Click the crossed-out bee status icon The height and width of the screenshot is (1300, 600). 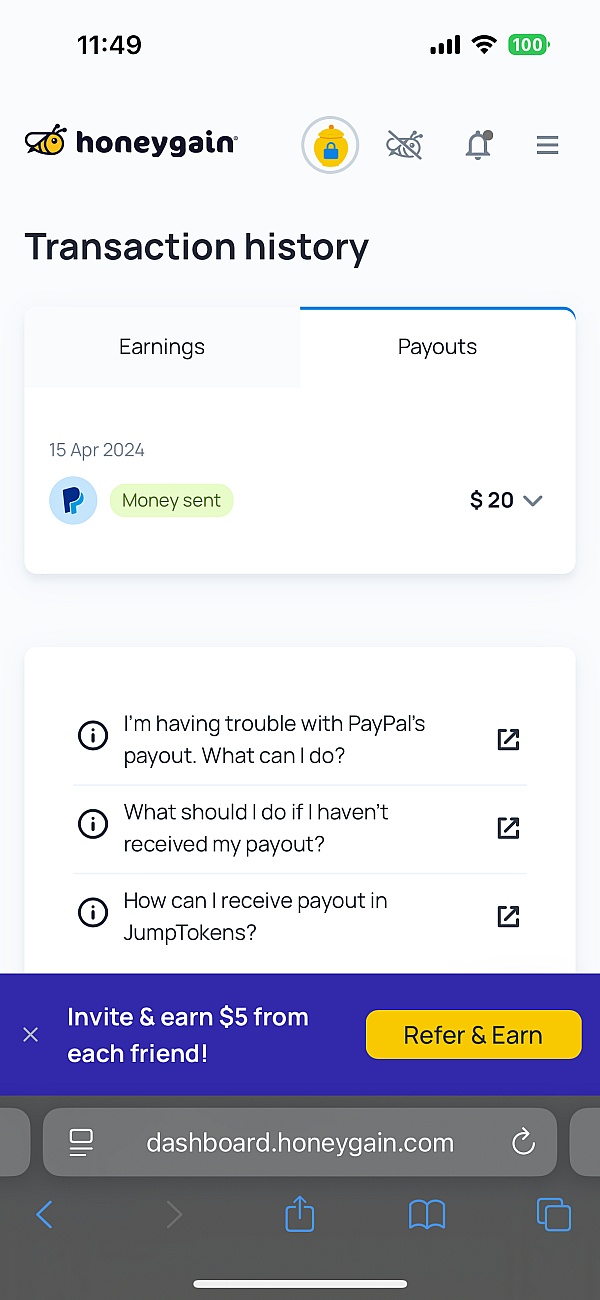(405, 146)
